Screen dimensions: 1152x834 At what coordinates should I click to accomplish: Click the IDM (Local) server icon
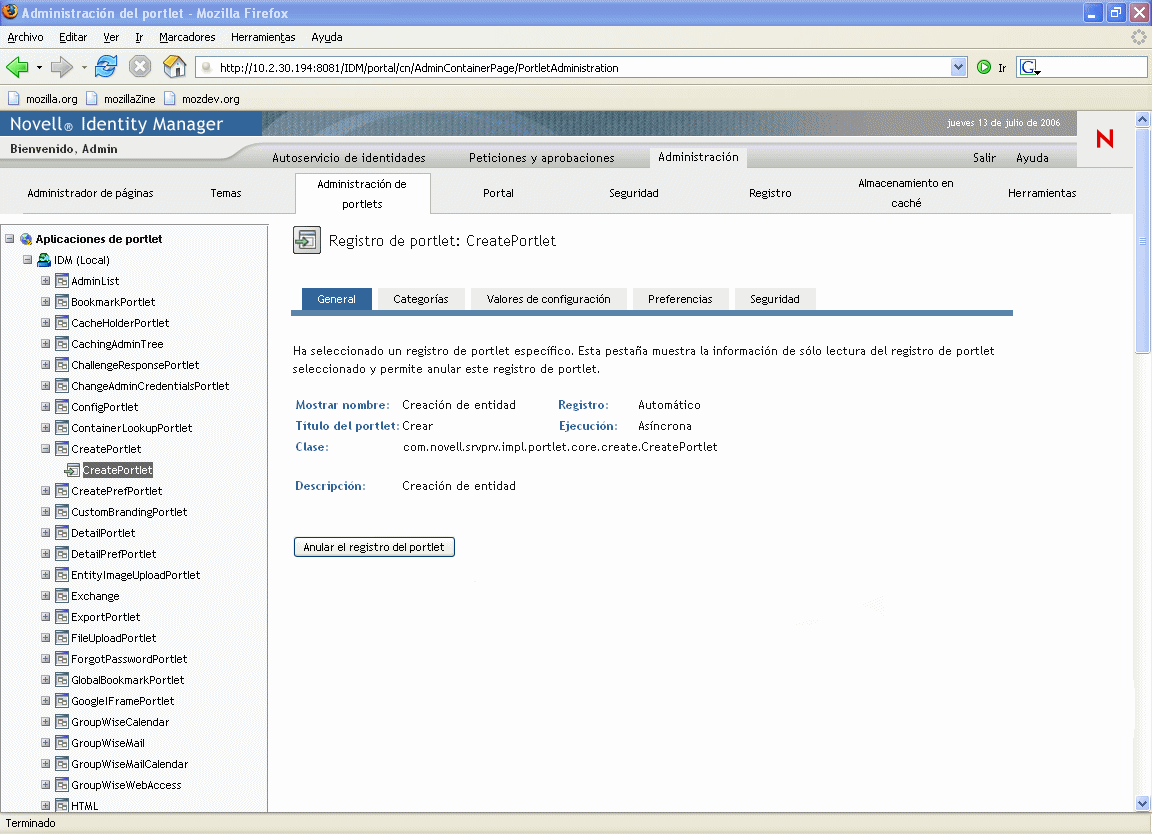44,260
